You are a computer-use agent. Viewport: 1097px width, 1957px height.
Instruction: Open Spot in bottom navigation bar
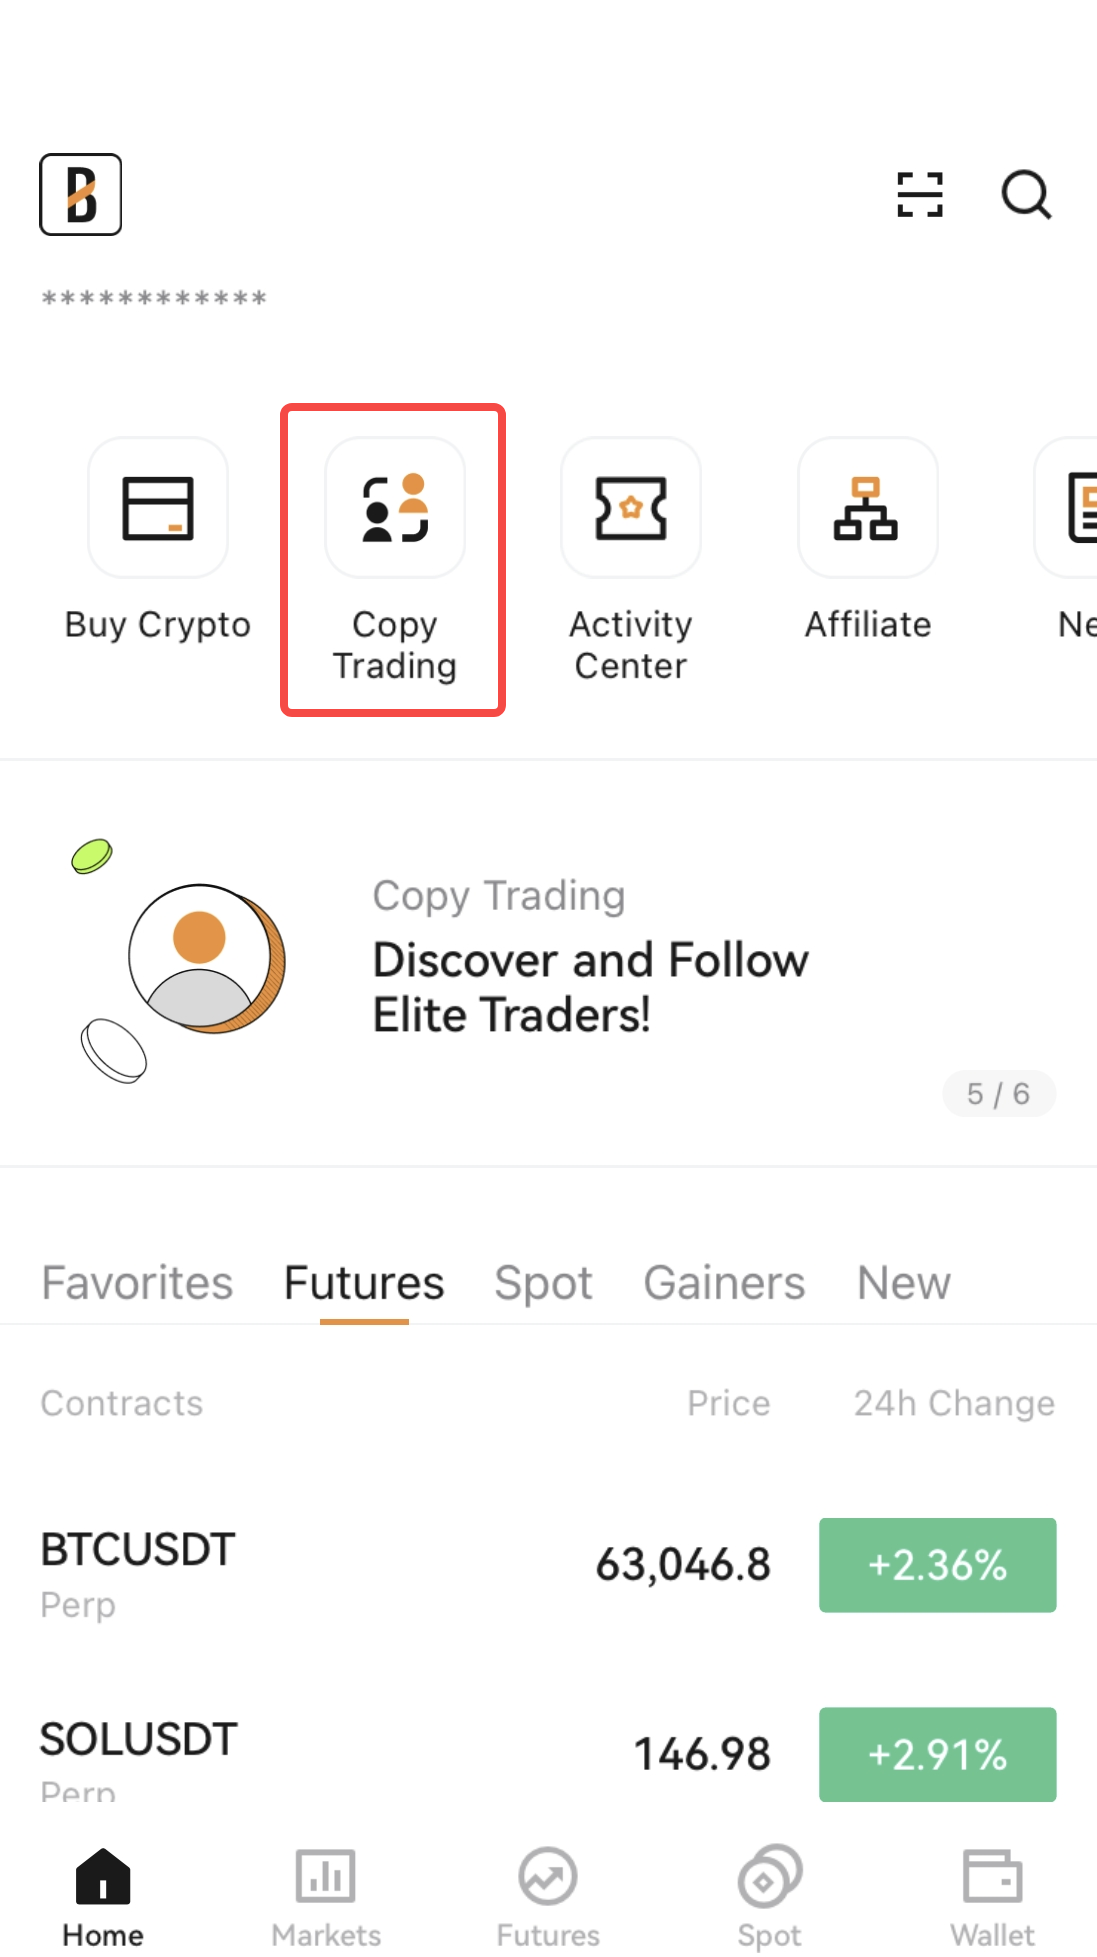pos(770,1897)
